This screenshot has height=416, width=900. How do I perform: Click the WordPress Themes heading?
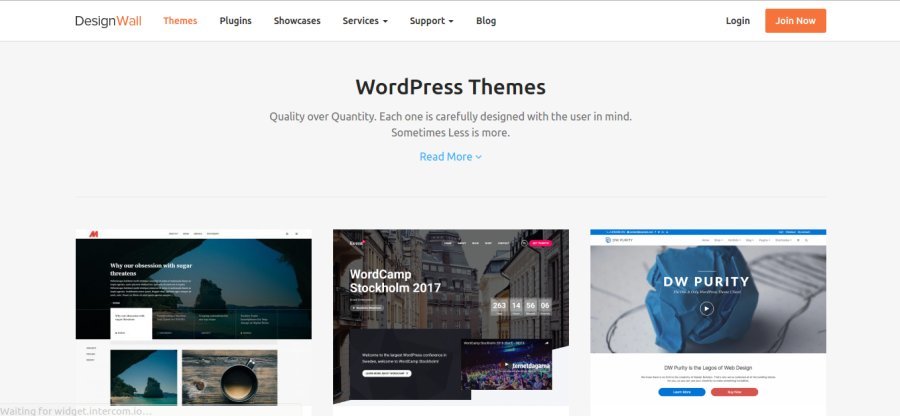450,87
